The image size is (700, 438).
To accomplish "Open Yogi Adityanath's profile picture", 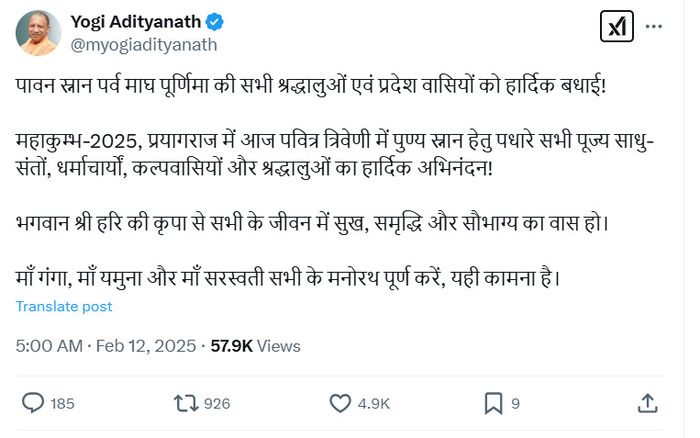I will click(38, 32).
